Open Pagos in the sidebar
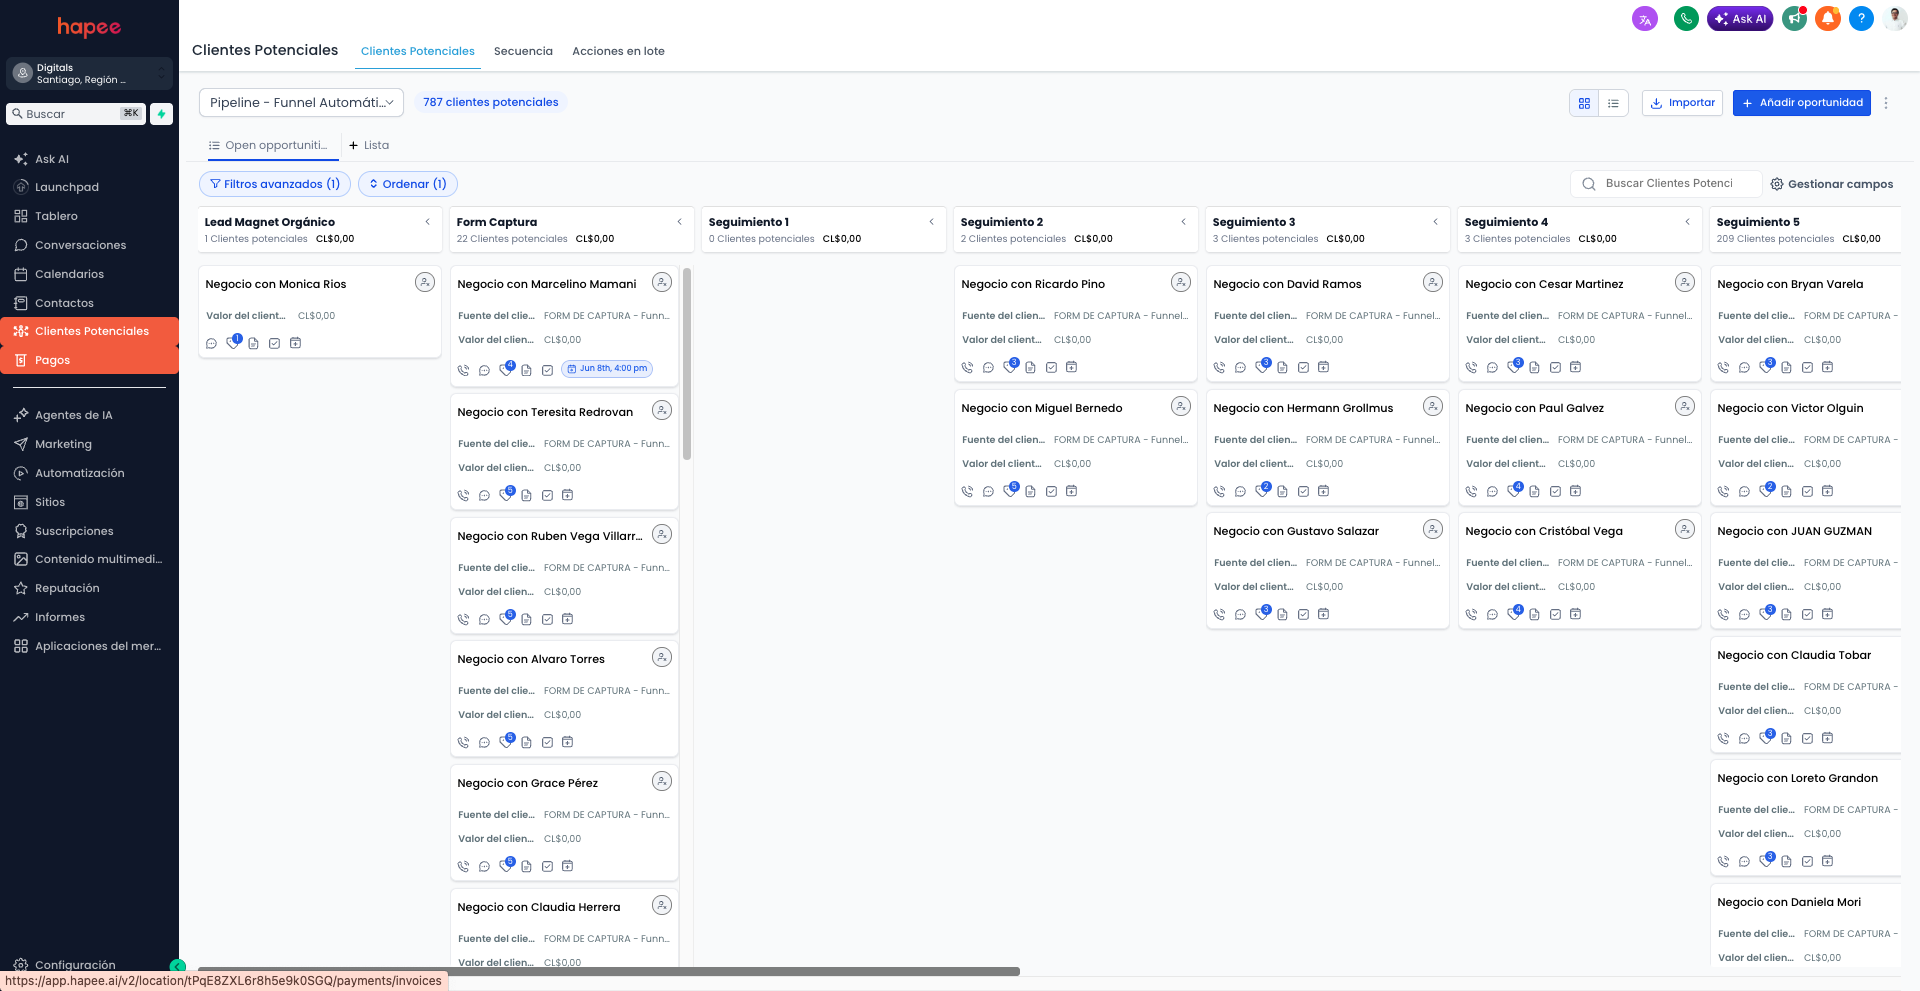1920x991 pixels. [x=89, y=360]
